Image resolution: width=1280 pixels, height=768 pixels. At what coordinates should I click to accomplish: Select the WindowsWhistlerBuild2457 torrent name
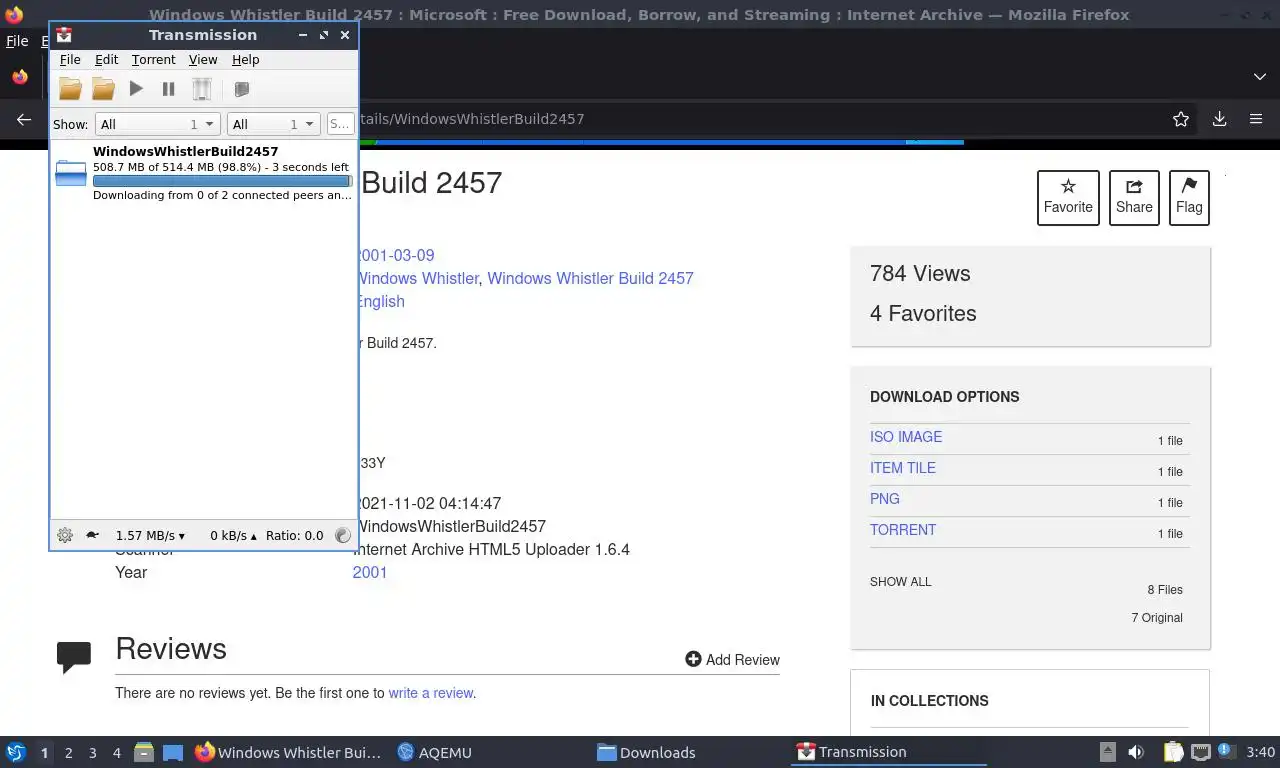point(185,152)
